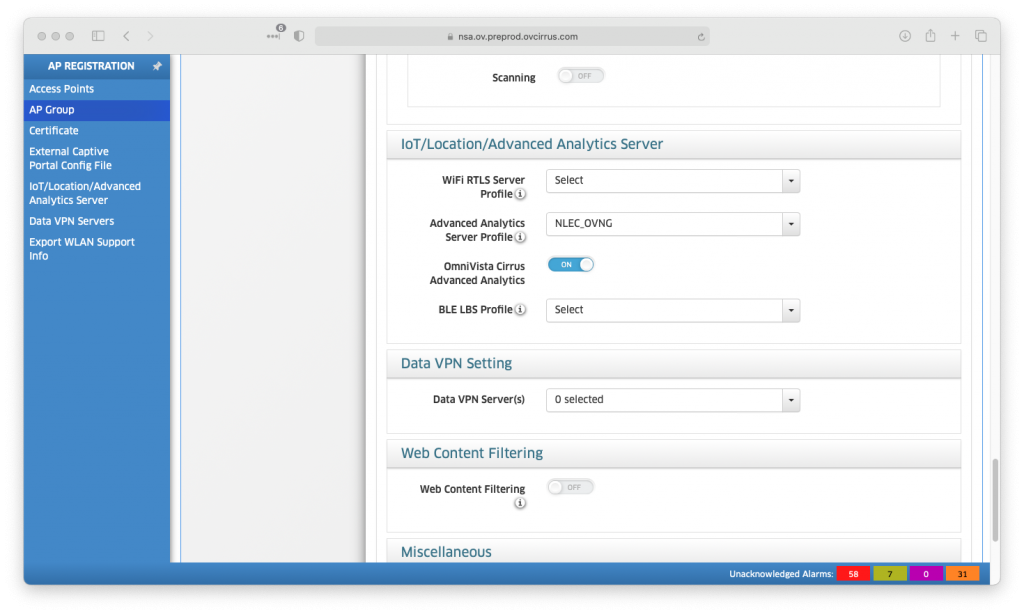Go to Data VPN Servers link
The width and height of the screenshot is (1024, 614).
(x=71, y=221)
